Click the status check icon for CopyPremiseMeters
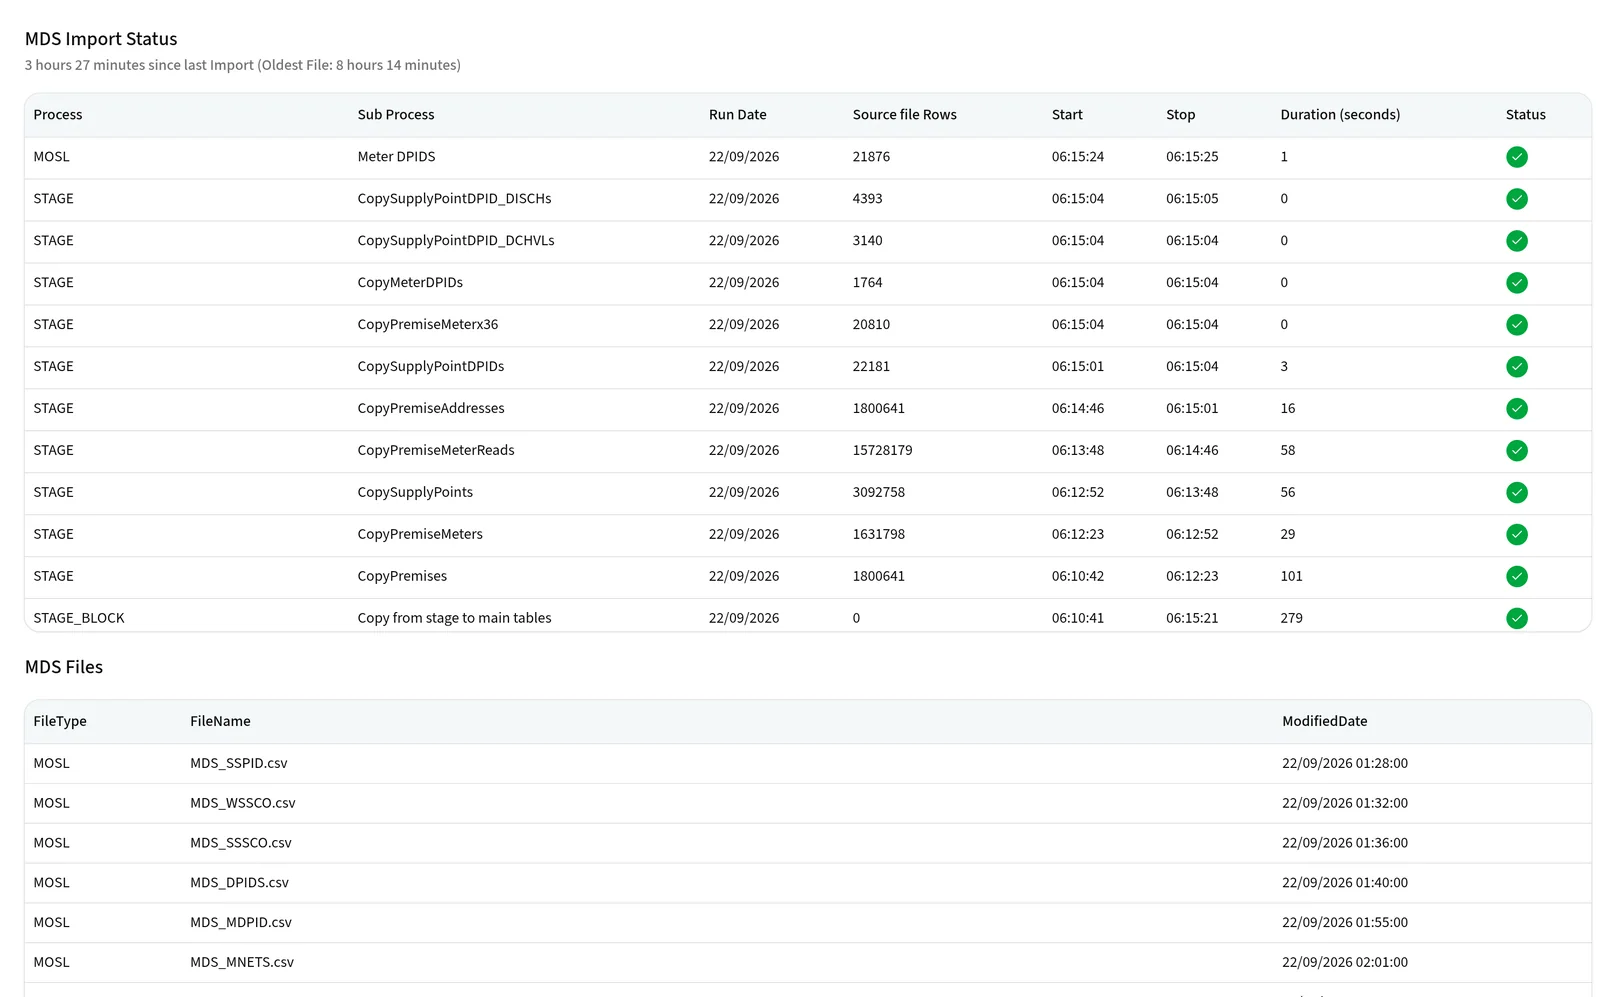This screenshot has width=1600, height=997. (x=1517, y=535)
